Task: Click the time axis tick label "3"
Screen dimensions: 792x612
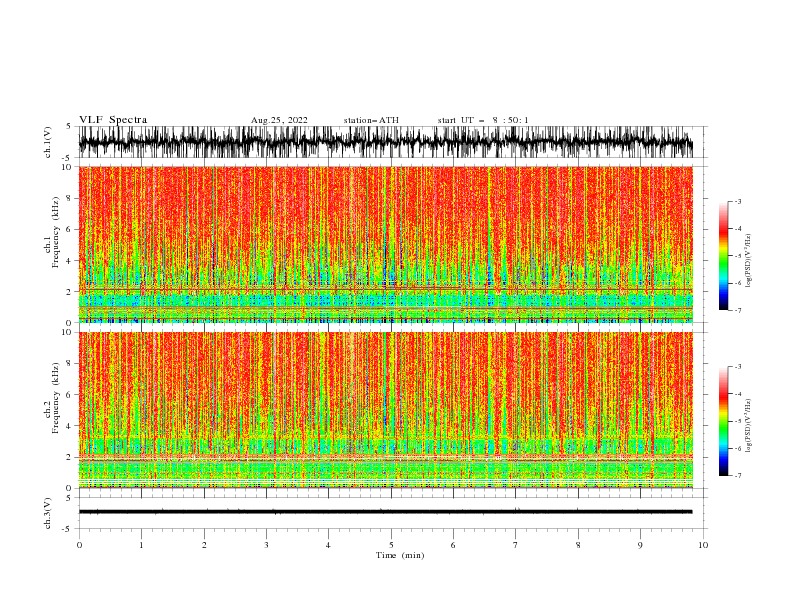Action: [266, 545]
